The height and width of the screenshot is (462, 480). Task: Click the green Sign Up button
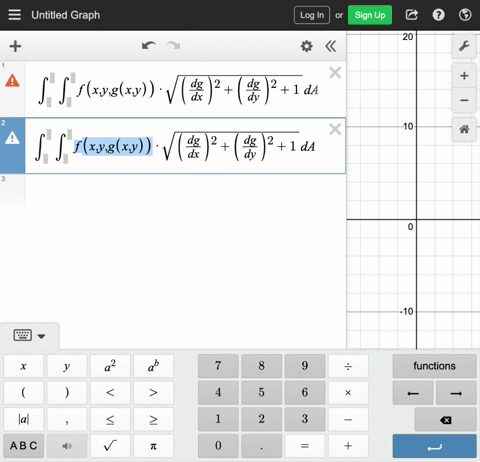370,15
